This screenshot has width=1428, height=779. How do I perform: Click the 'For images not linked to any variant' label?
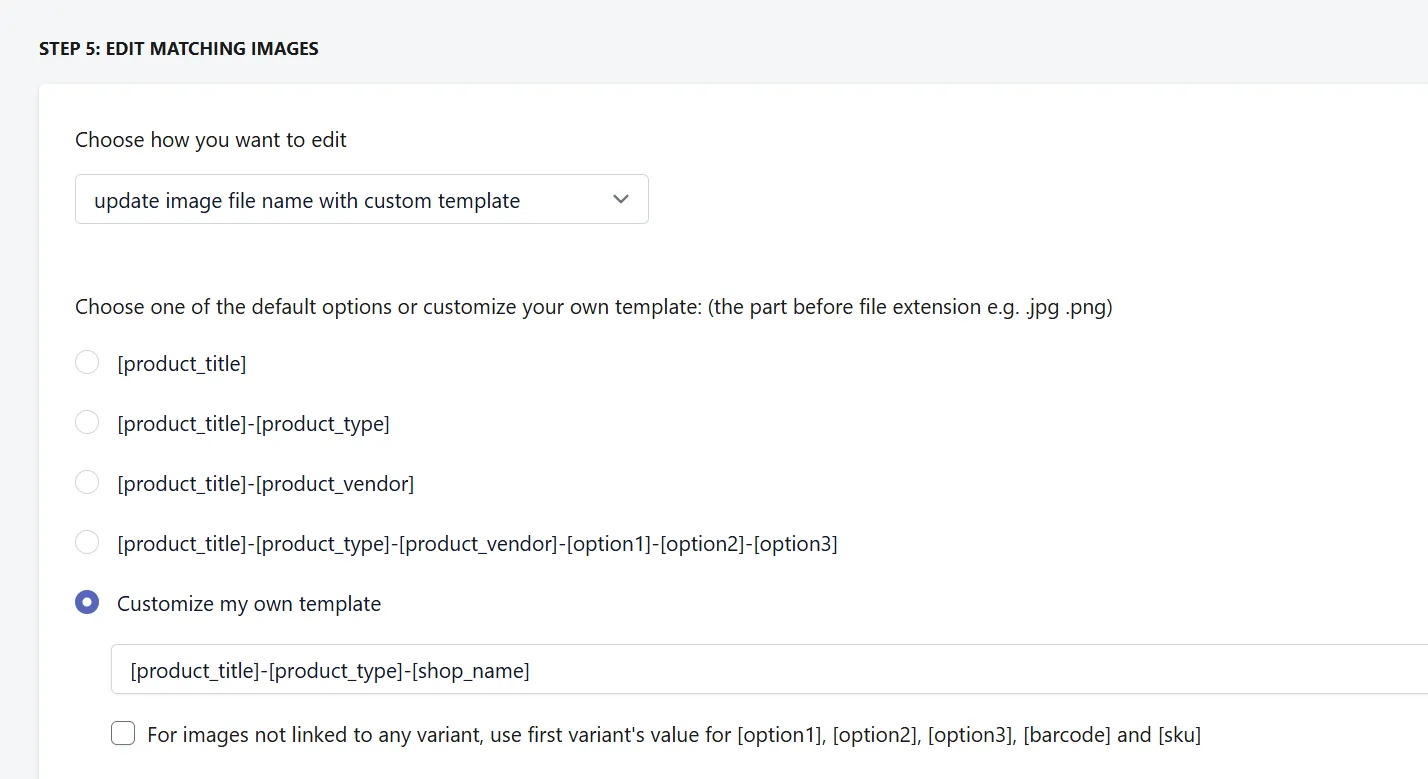point(674,735)
